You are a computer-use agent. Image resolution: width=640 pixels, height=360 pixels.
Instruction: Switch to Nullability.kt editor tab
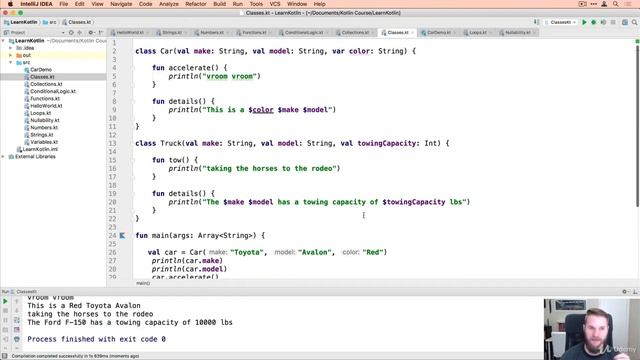pyautogui.click(x=518, y=32)
